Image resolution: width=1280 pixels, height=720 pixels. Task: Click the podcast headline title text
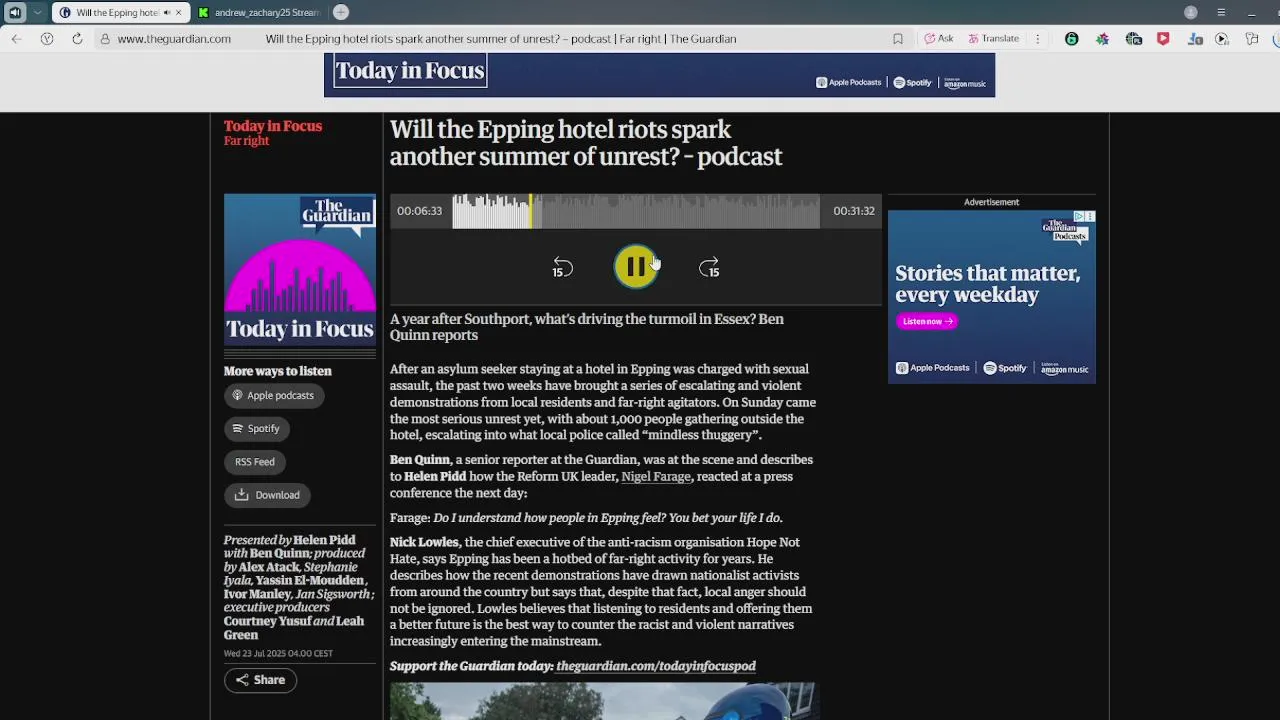tap(586, 144)
